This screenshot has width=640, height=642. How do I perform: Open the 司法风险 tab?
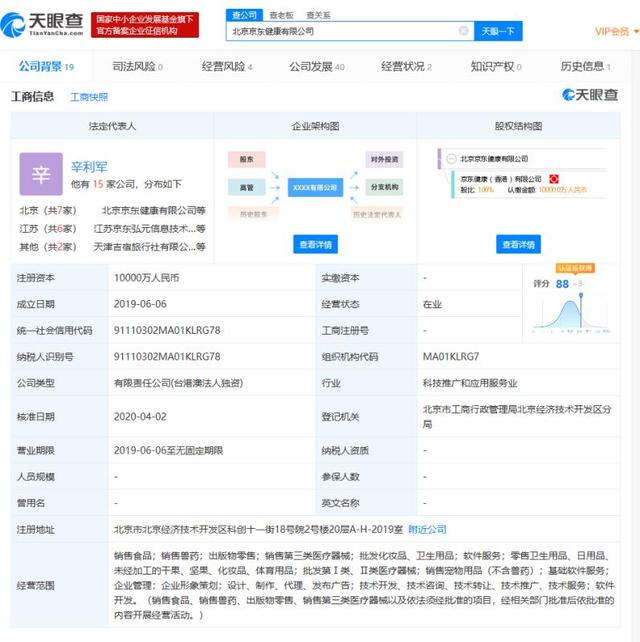[137, 66]
